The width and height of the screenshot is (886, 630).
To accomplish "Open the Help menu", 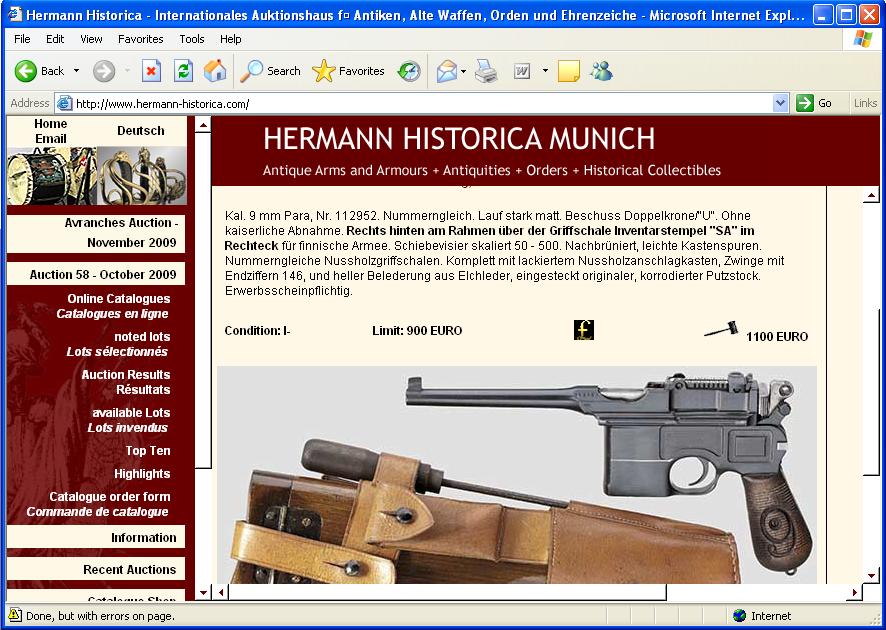I will 231,39.
